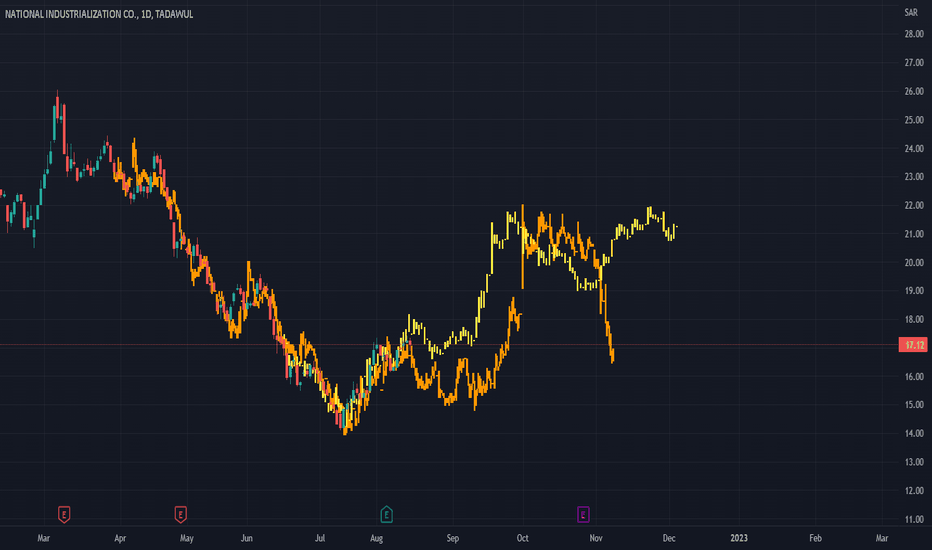This screenshot has height=550, width=932.
Task: Open the purple earnings marker near November
Action: tap(583, 514)
